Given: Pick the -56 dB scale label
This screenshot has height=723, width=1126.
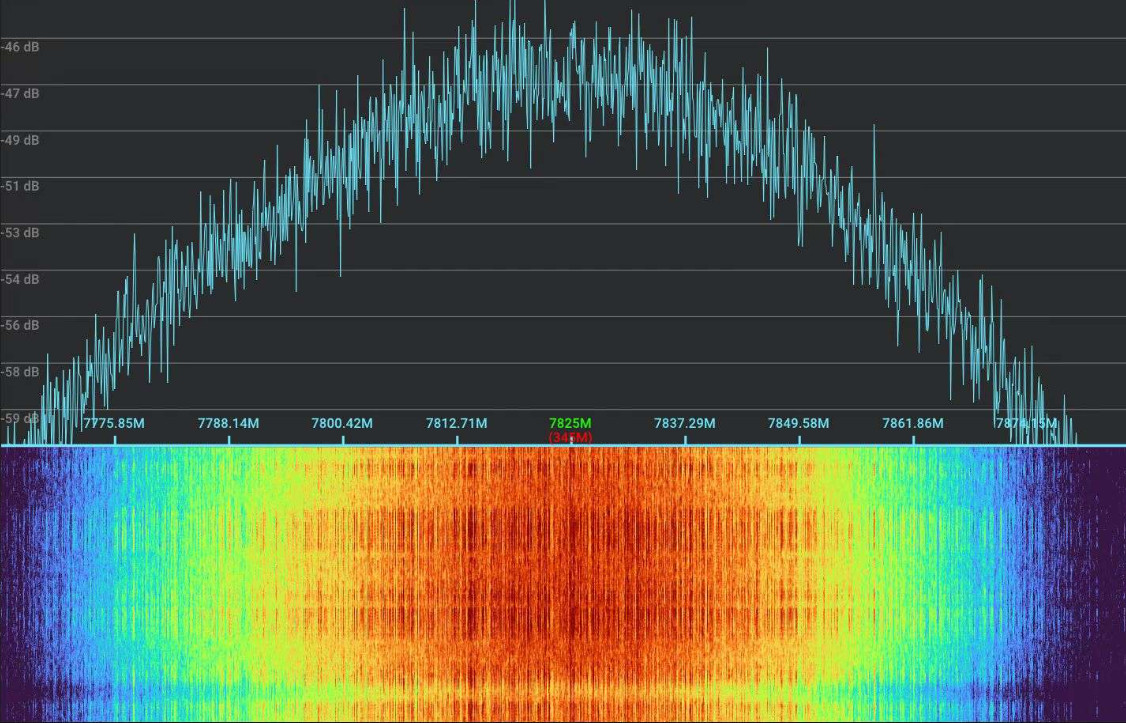Looking at the screenshot, I should point(20,325).
